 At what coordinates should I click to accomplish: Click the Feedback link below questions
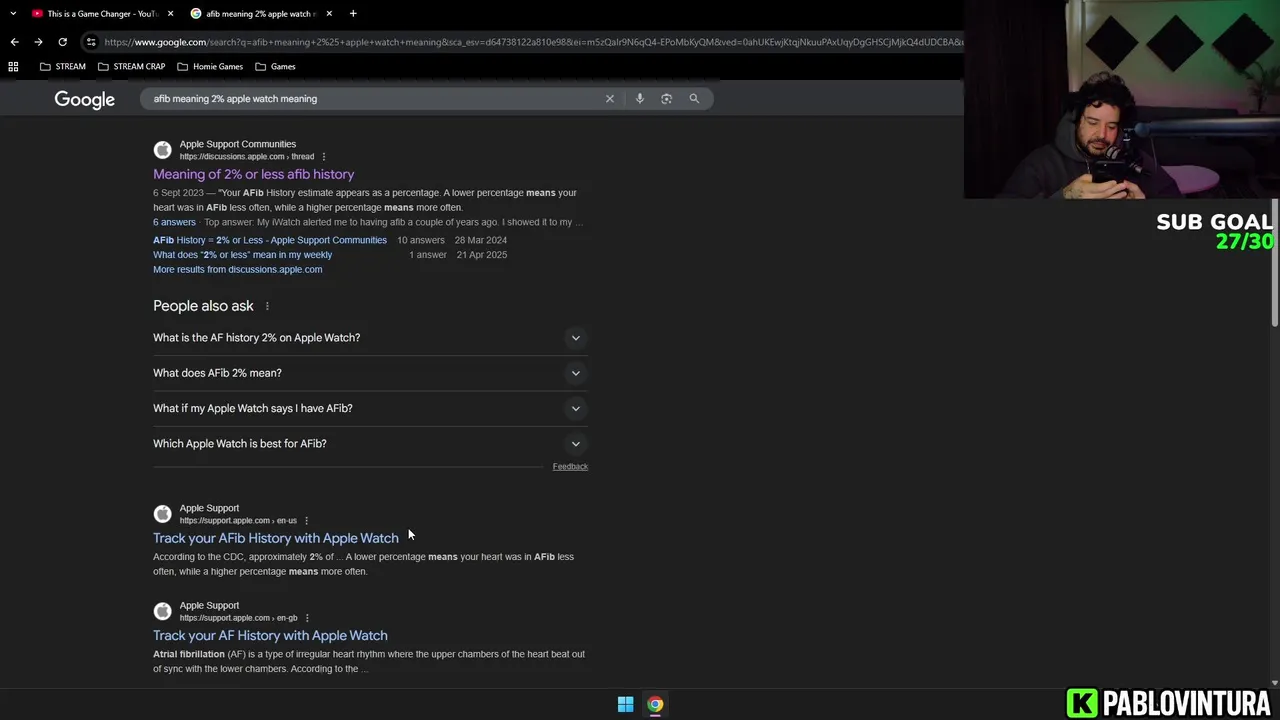[x=570, y=466]
